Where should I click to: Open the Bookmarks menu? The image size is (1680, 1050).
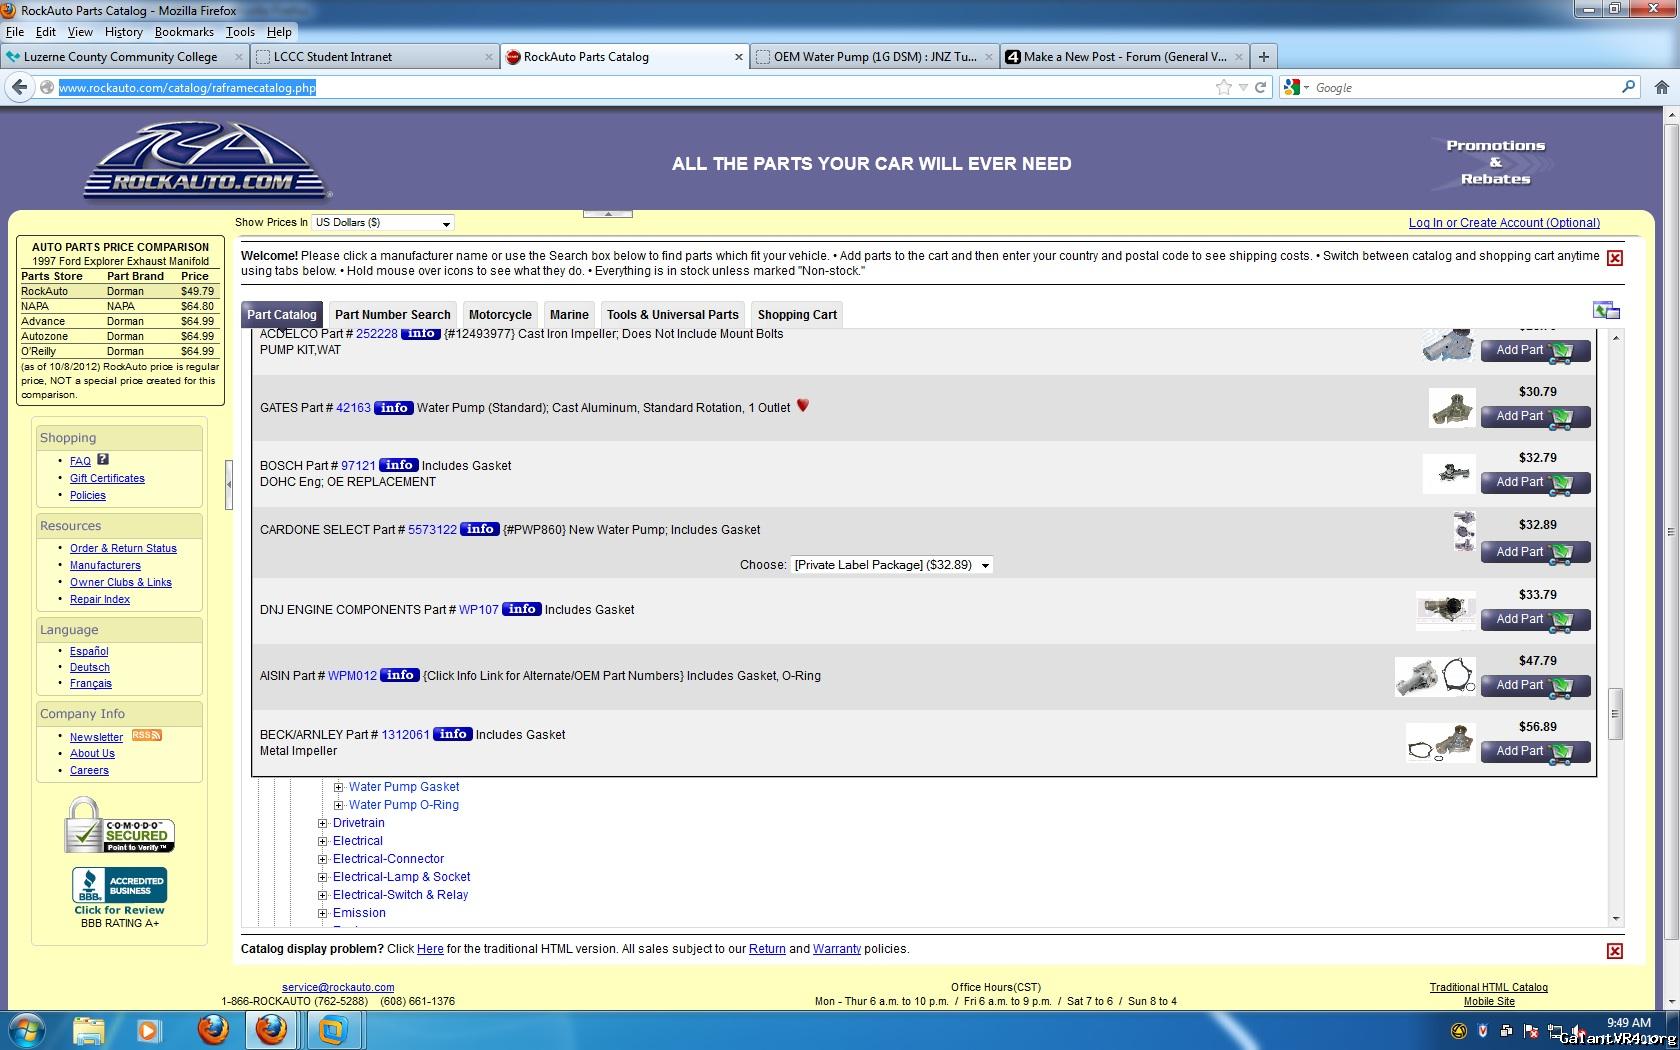click(184, 32)
